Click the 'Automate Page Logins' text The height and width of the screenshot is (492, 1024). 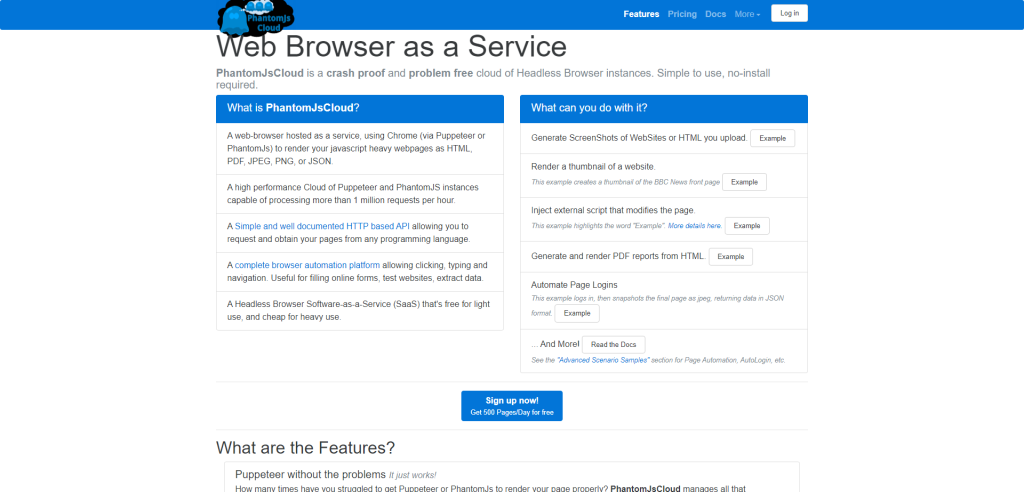pyautogui.click(x=574, y=285)
